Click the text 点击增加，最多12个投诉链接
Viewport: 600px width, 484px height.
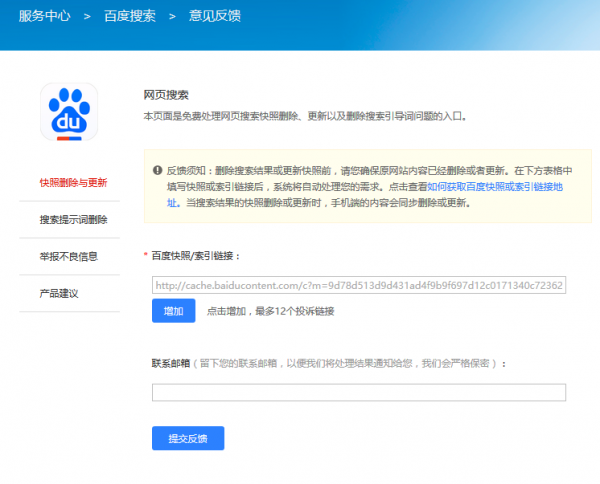point(271,311)
